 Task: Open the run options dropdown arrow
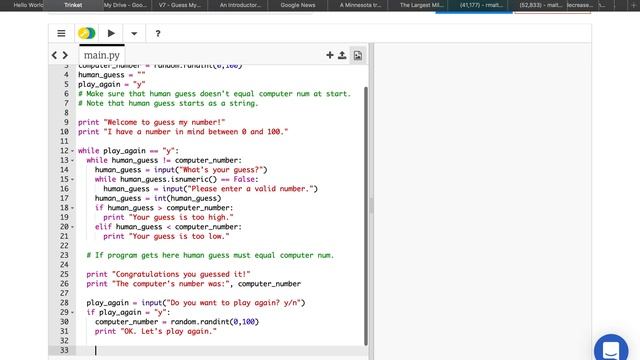point(134,34)
